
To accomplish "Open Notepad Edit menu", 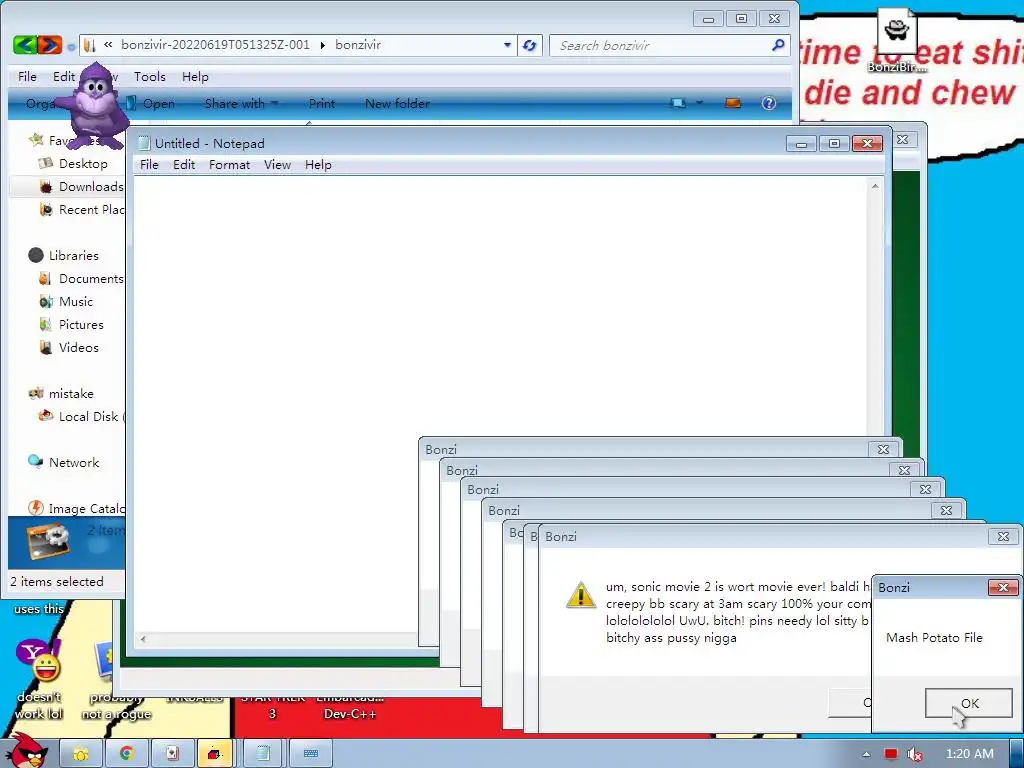I will pyautogui.click(x=184, y=165).
